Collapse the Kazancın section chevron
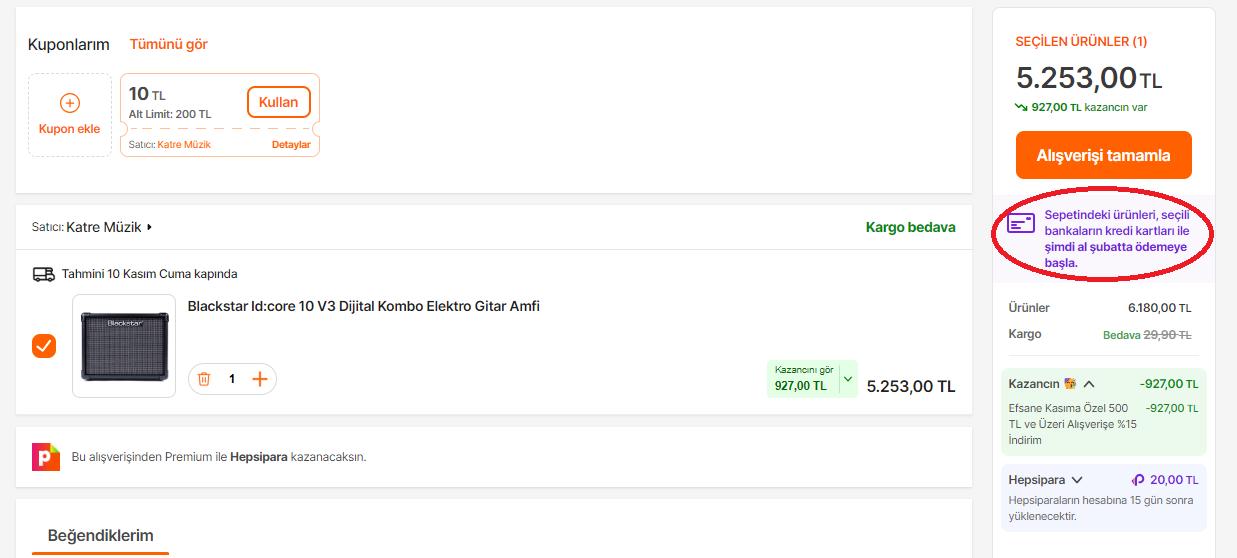1237x558 pixels. click(1089, 384)
